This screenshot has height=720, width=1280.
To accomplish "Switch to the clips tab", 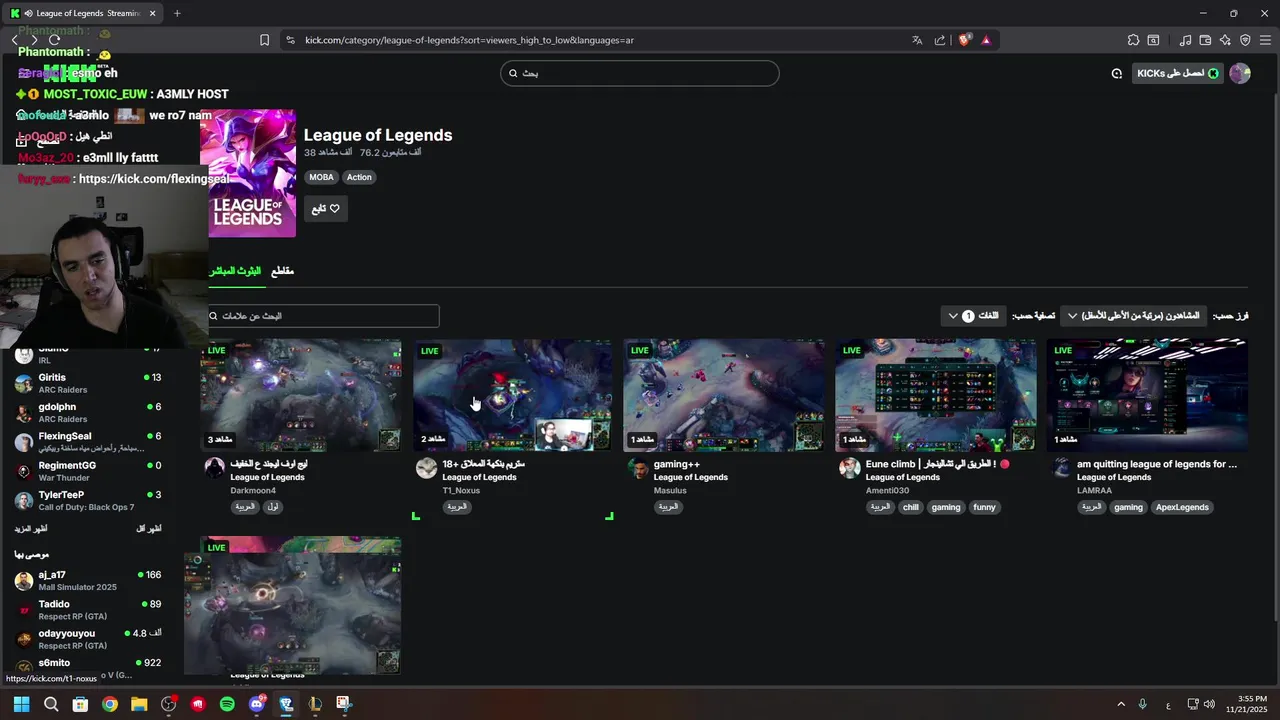I will click(283, 271).
